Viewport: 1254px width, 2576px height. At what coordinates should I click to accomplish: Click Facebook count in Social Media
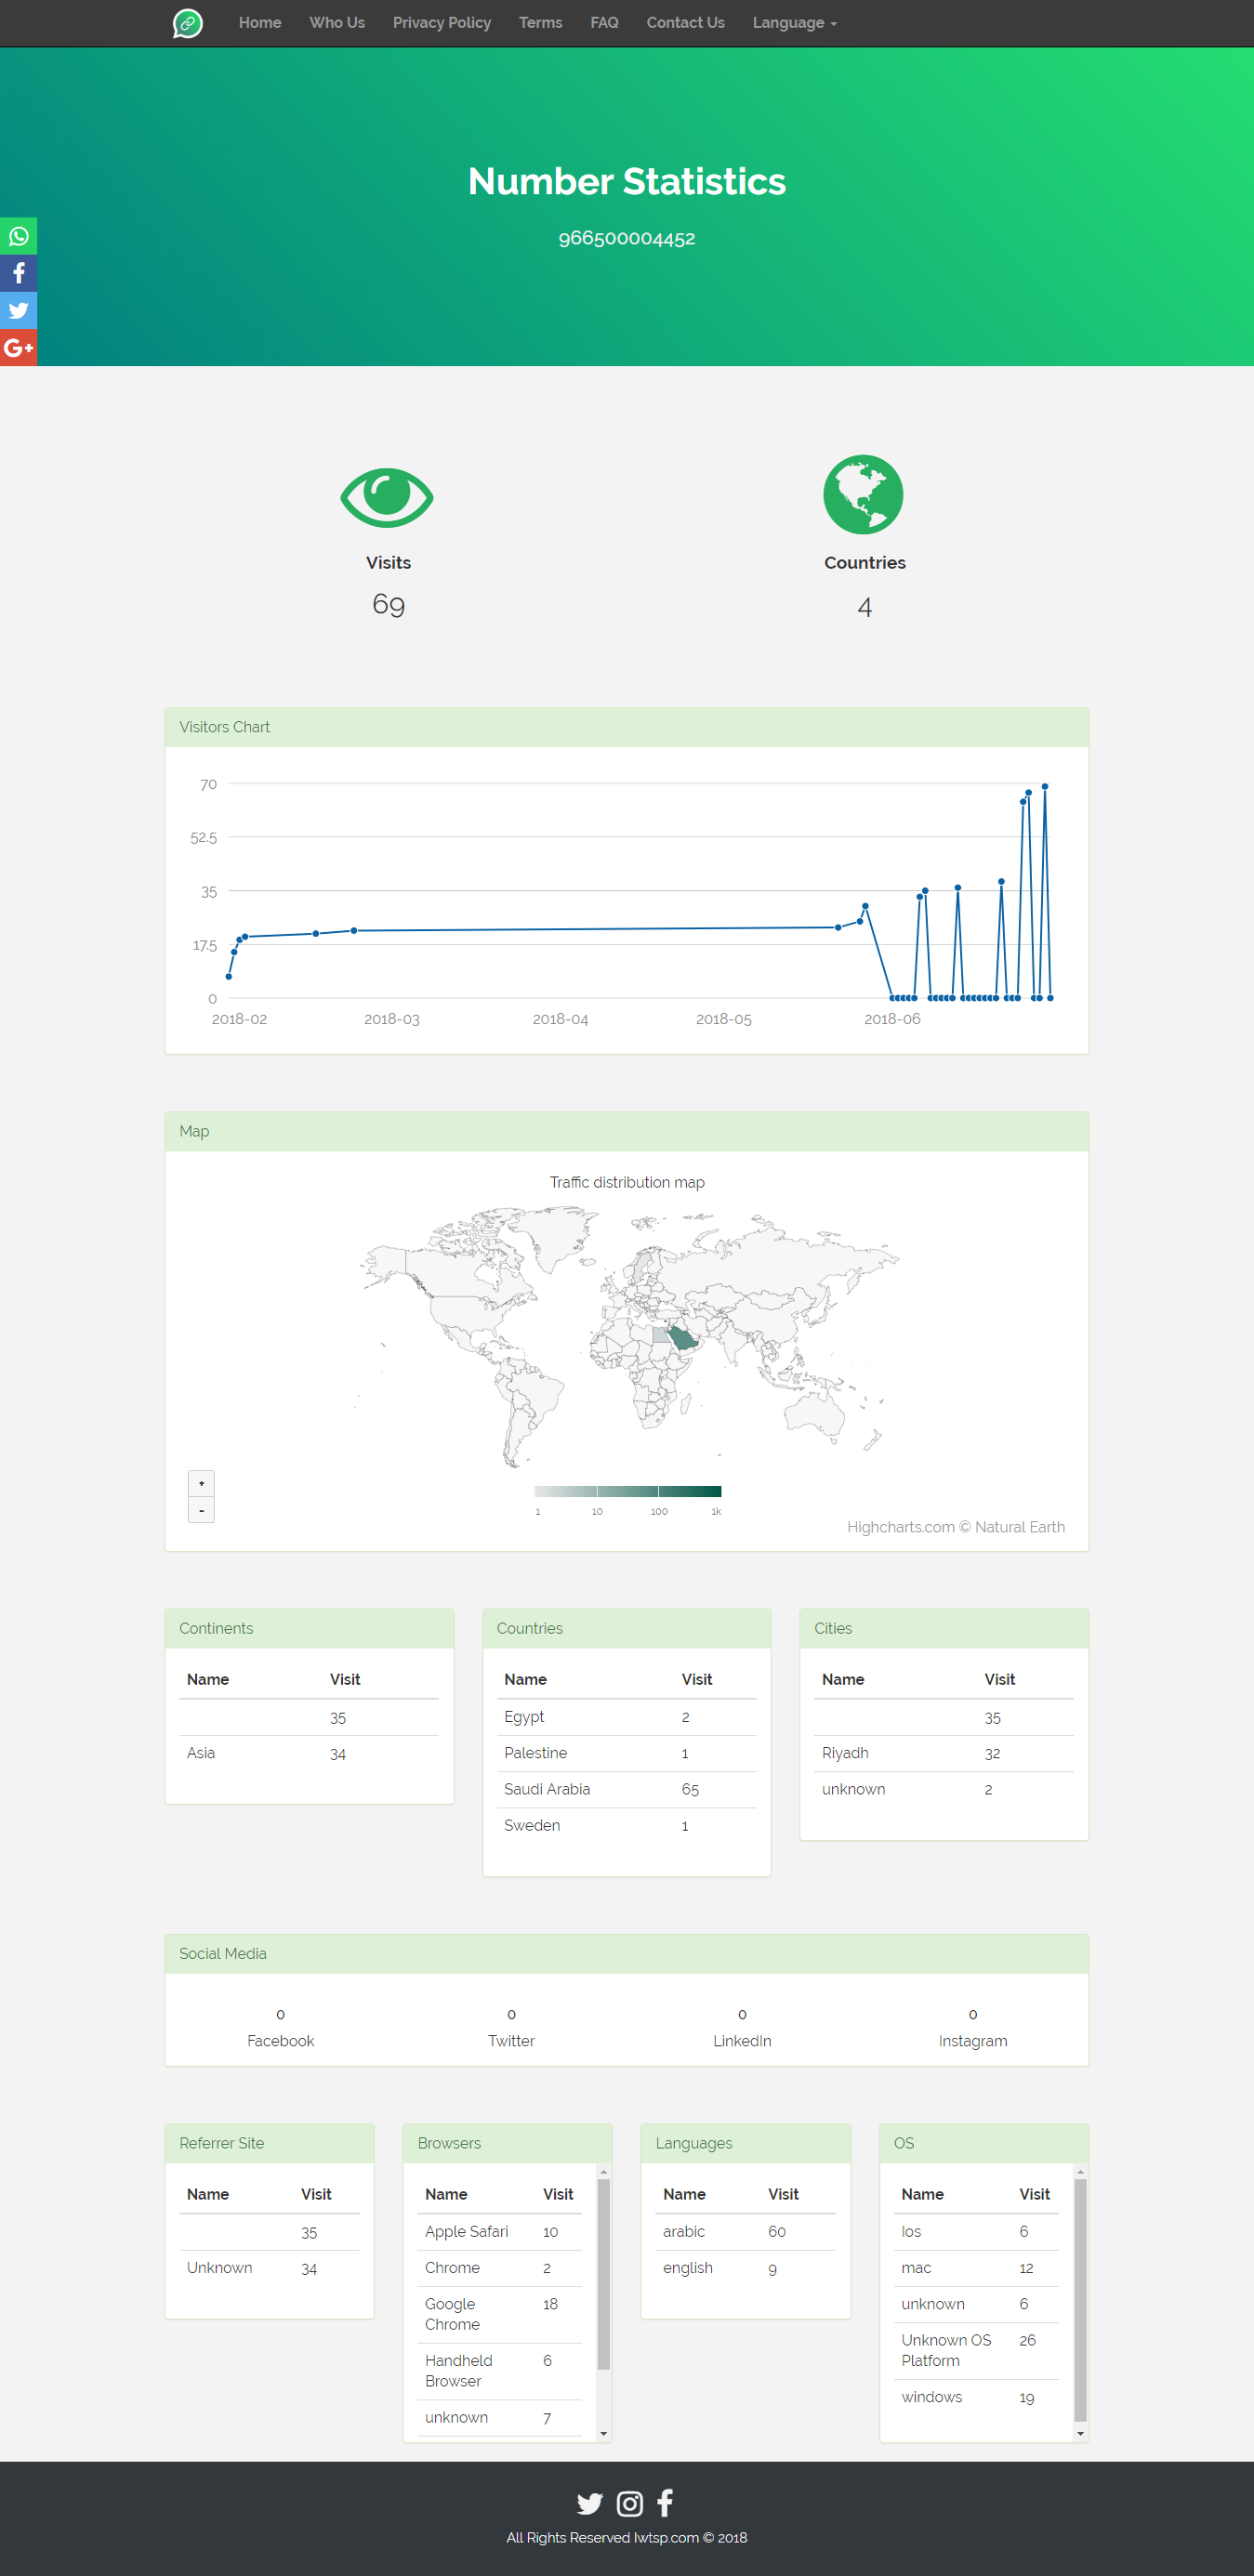(280, 2014)
